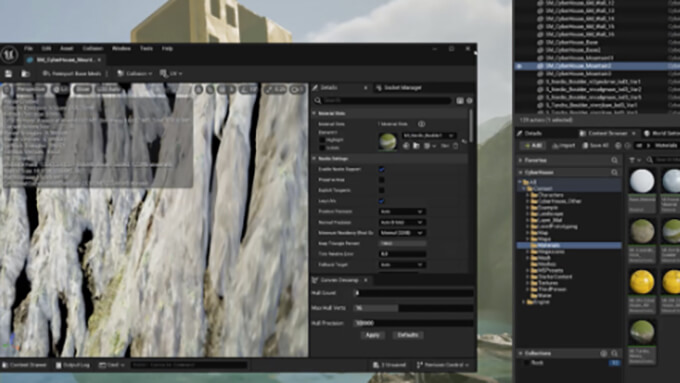Click the details panel settings gear icon
680x383 pixels.
coord(469,101)
